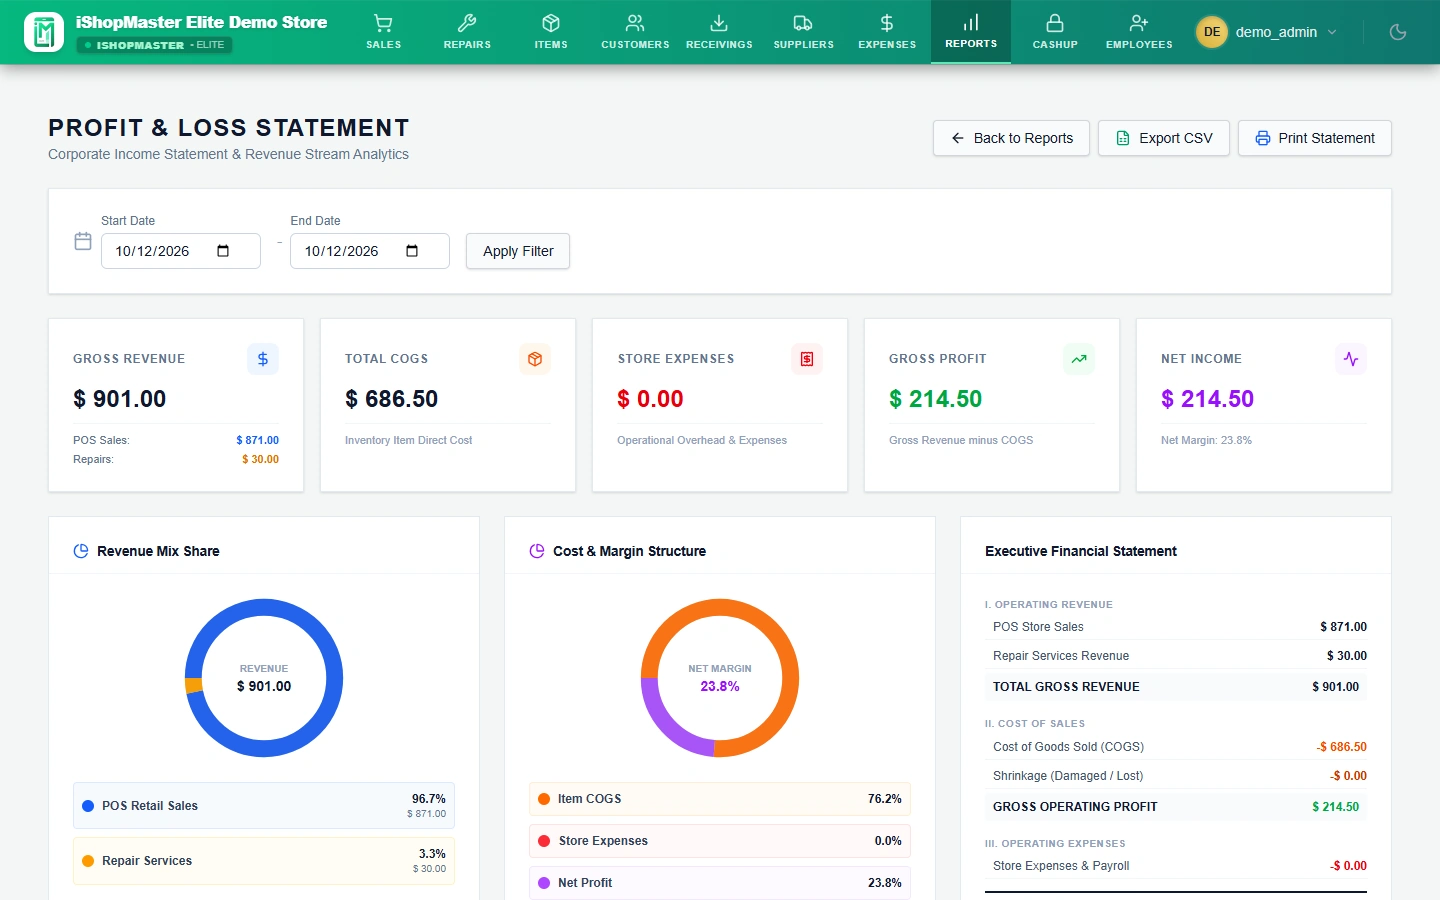1440x900 pixels.
Task: Export the statement as CSV
Action: [x=1164, y=138]
